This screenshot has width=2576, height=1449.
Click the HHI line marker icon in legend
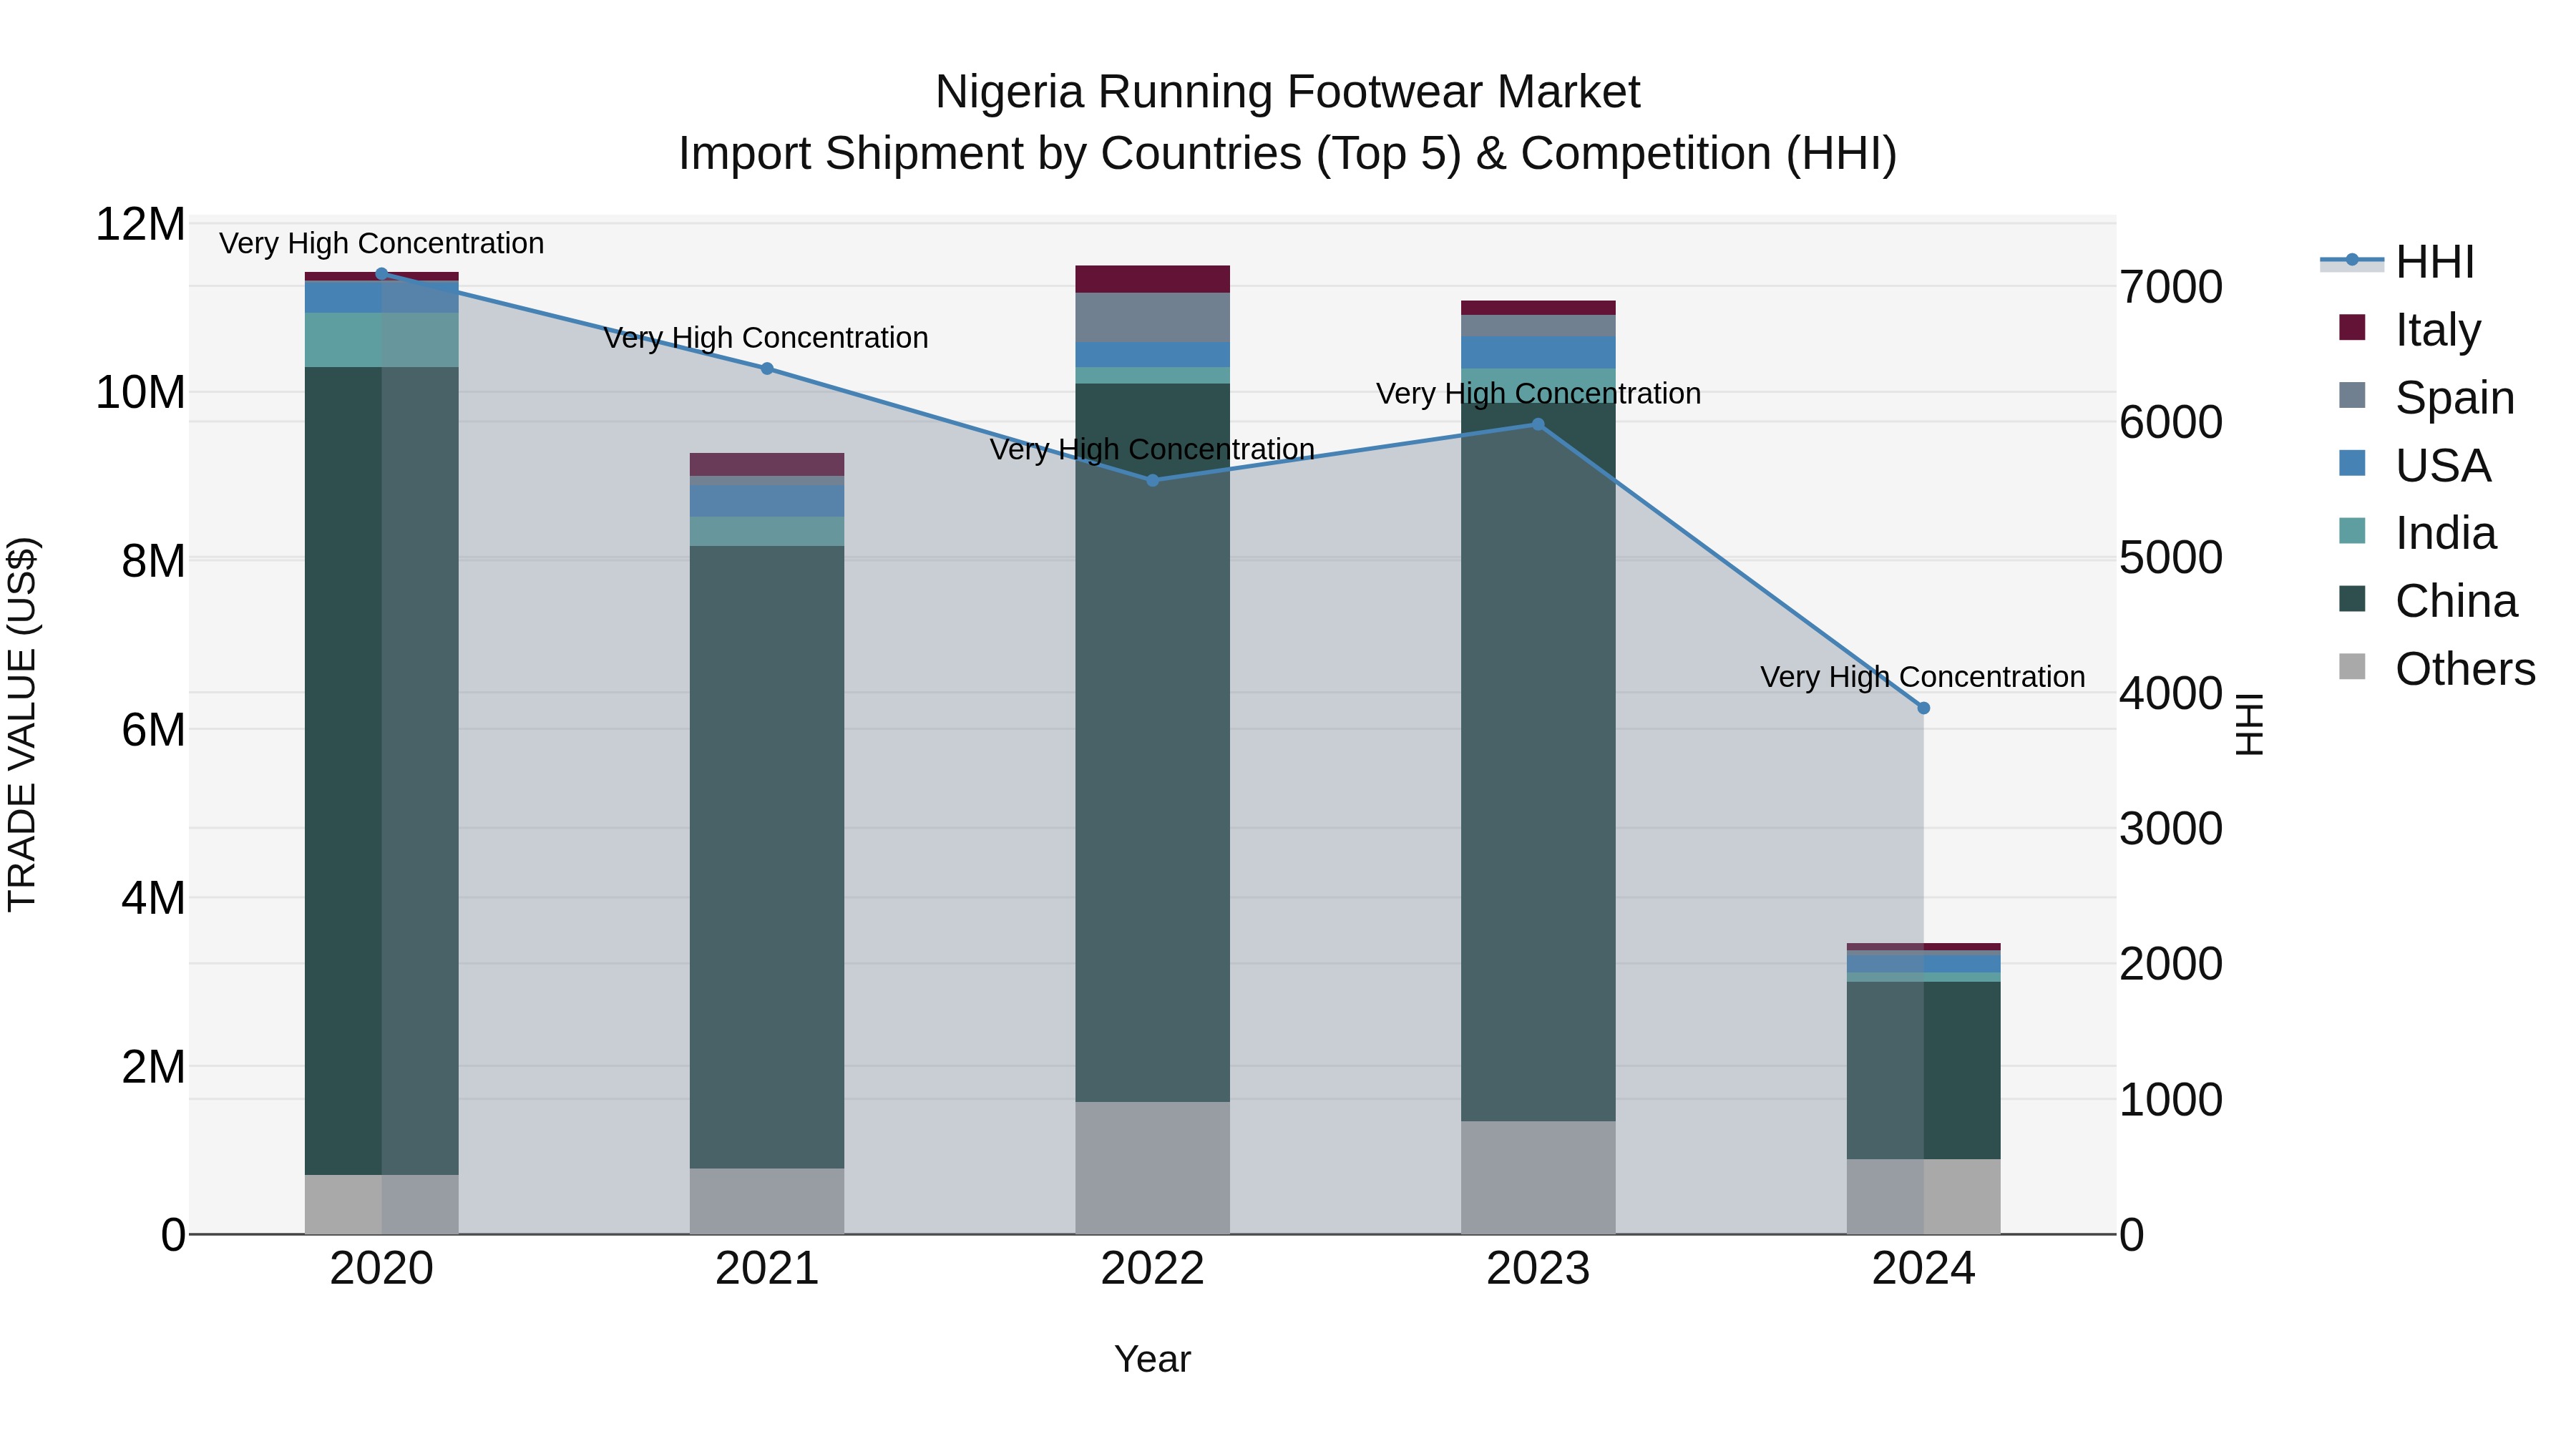pos(2352,260)
